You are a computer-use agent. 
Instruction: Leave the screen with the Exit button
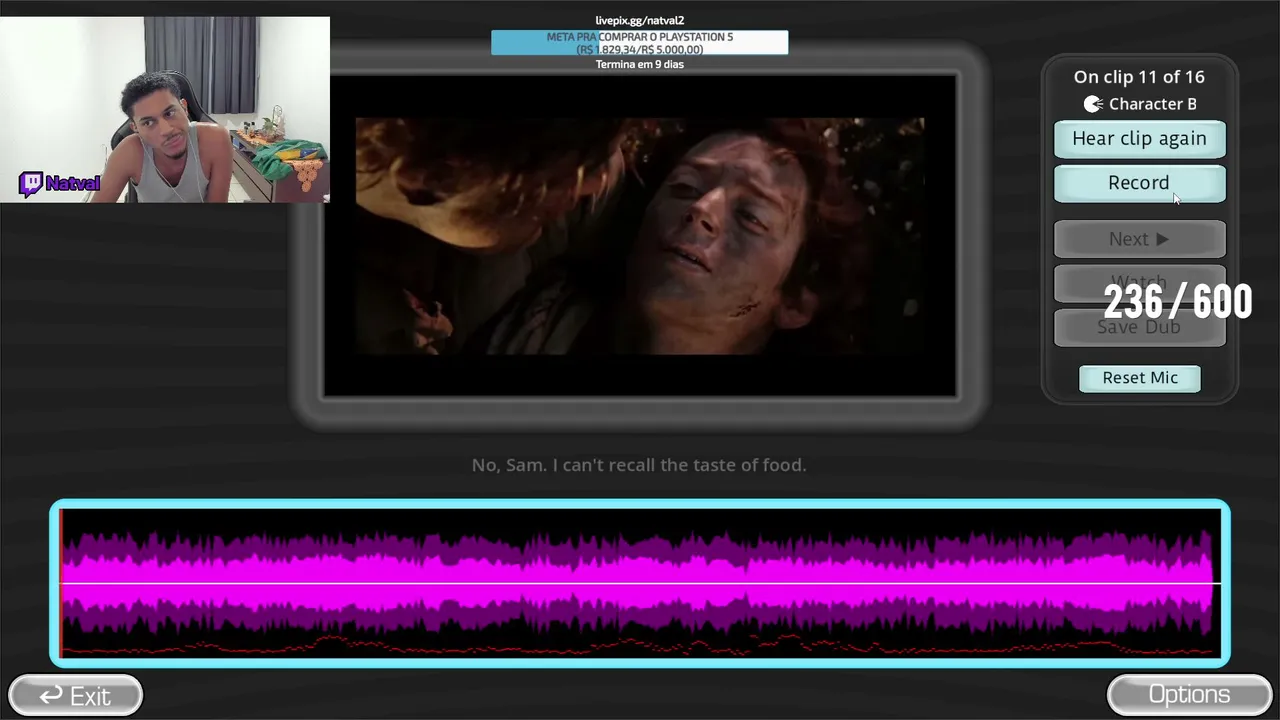(75, 695)
